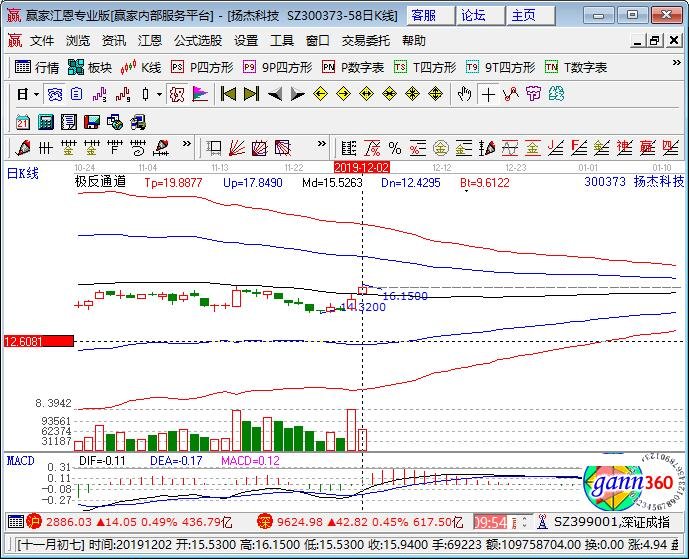The image size is (689, 559).
Task: Expand the hidden items of the top toolbar
Action: [677, 63]
